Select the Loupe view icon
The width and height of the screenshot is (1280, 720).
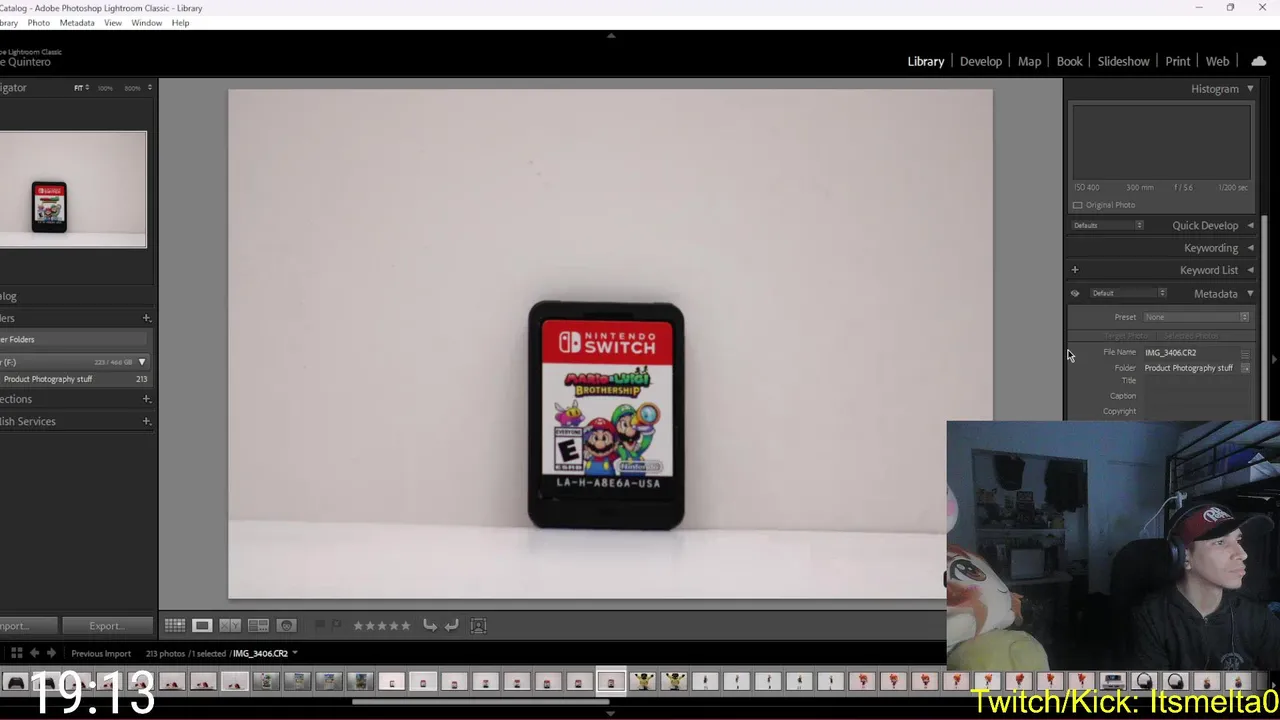click(202, 625)
